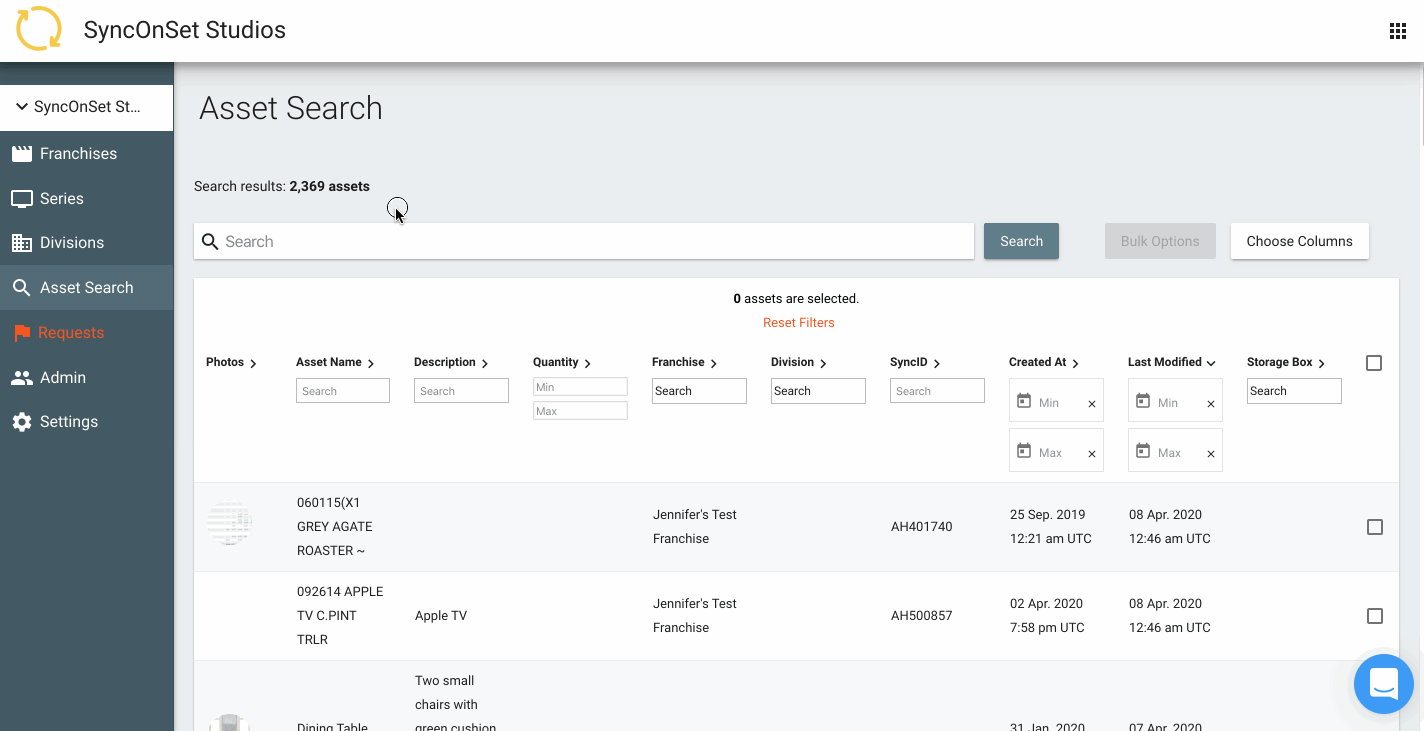Sort by Storage Box column
Viewport: 1424px width, 731px height.
tap(1286, 362)
